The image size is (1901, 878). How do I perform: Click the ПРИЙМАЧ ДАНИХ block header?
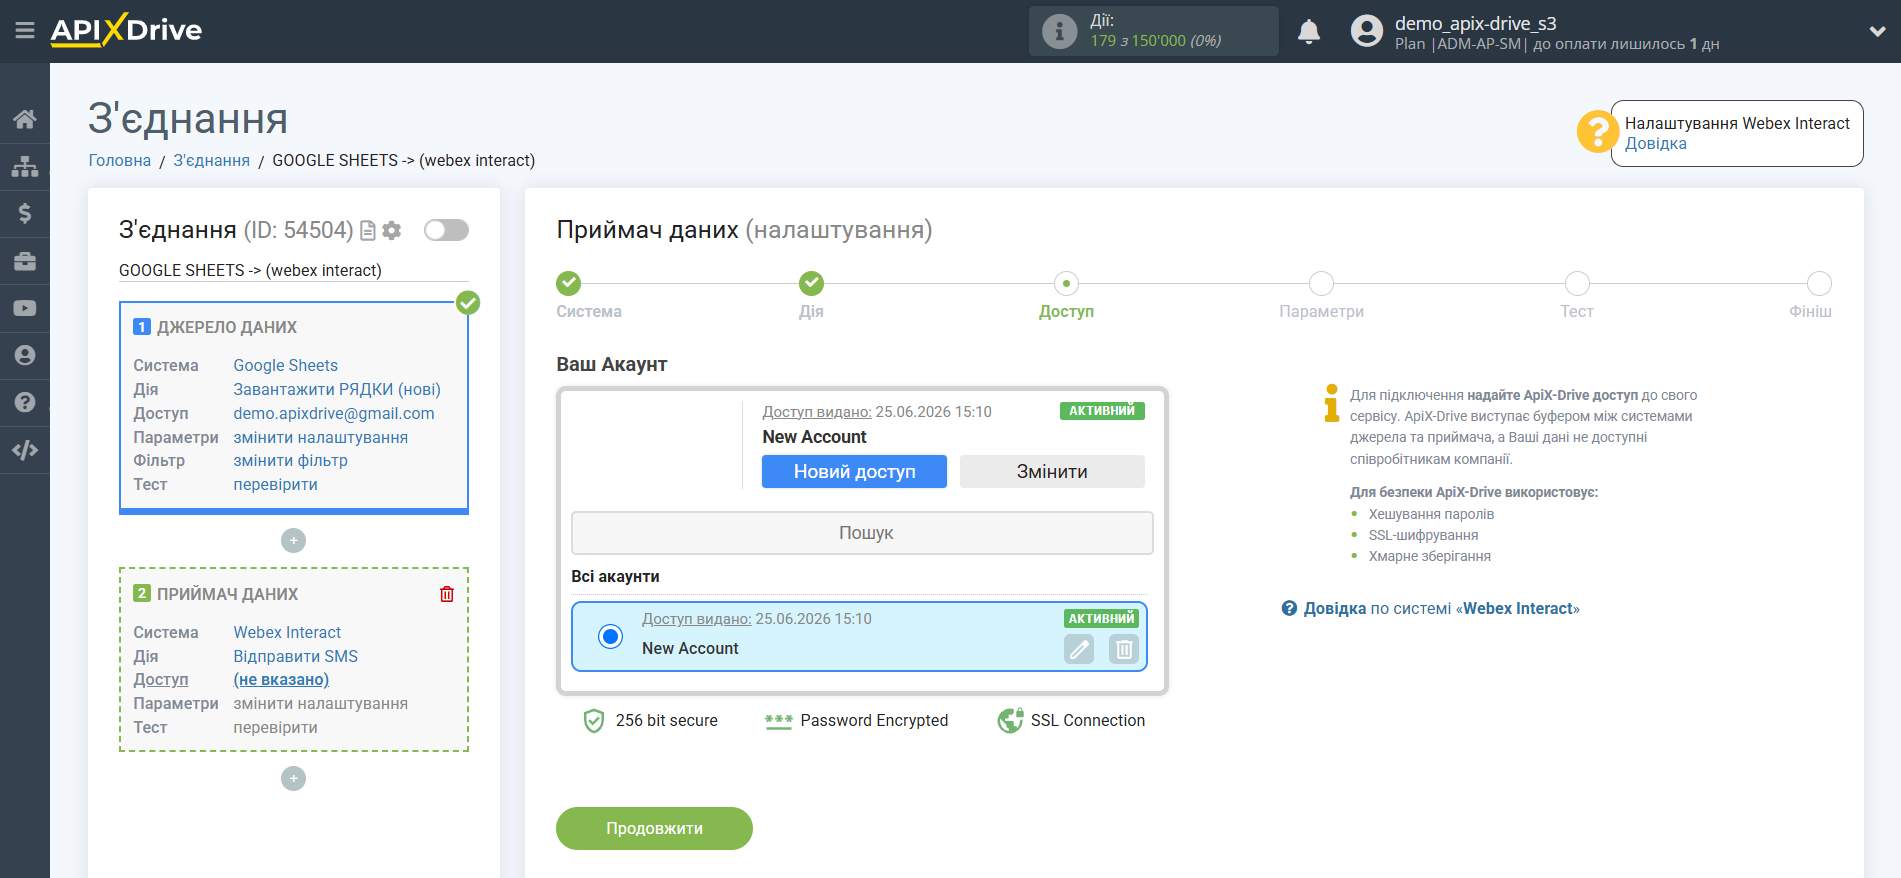click(x=227, y=594)
